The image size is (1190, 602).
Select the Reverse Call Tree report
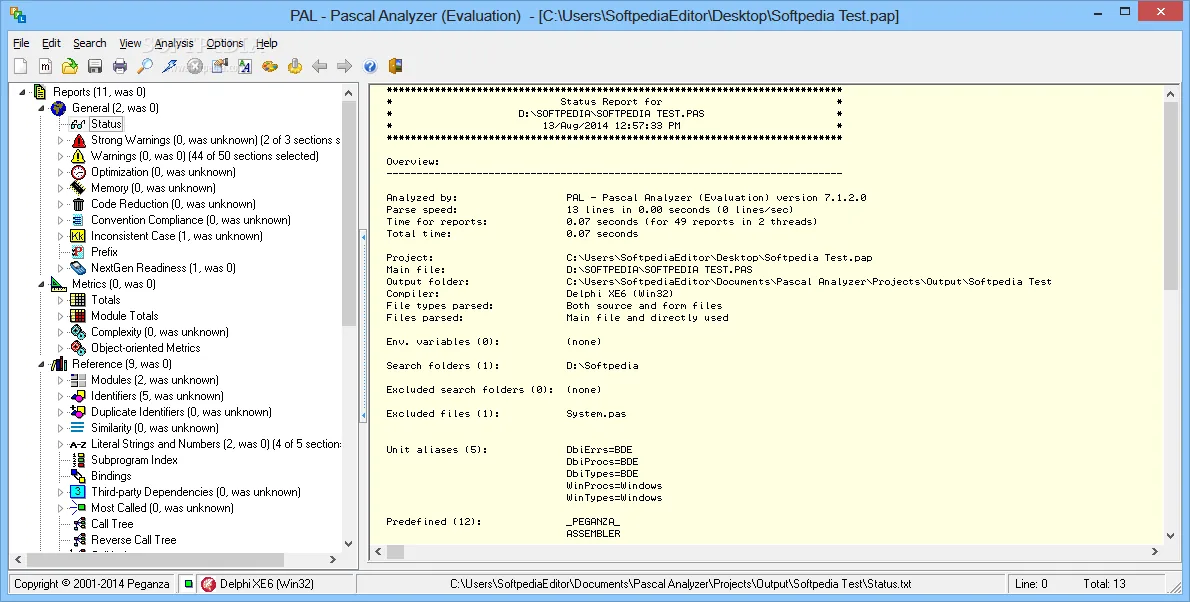point(134,540)
